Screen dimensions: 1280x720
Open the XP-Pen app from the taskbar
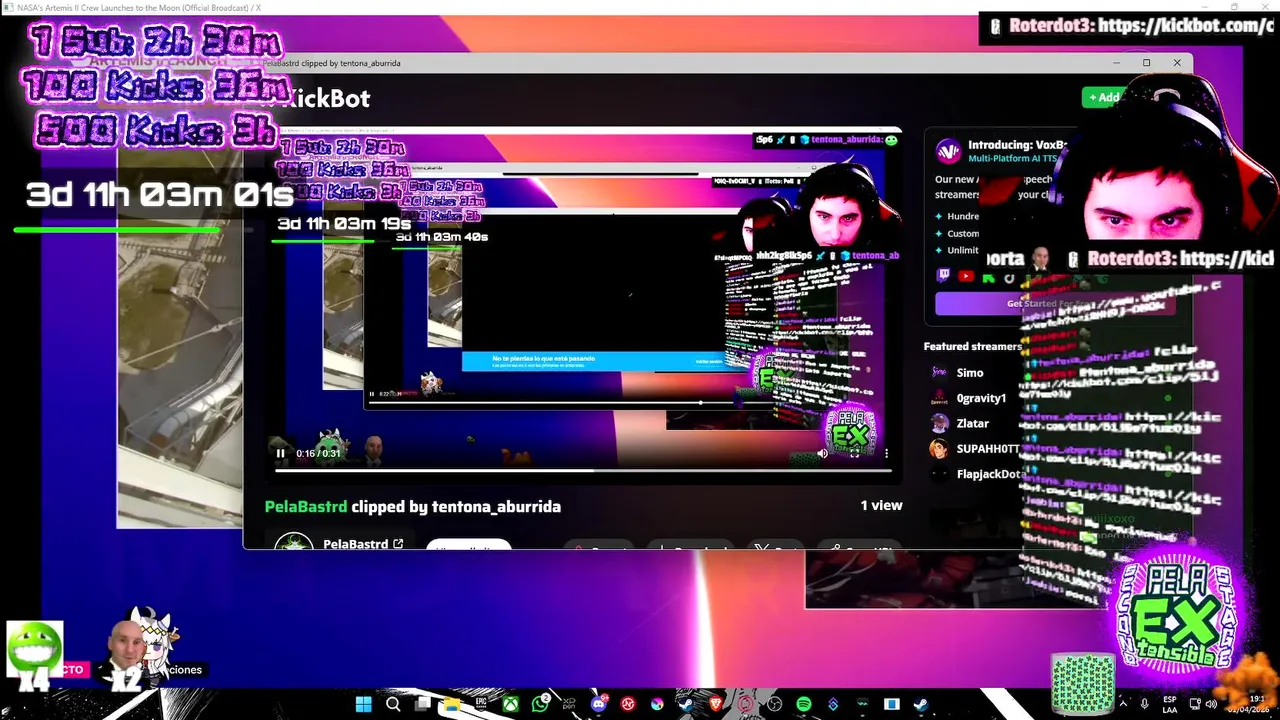[x=569, y=704]
